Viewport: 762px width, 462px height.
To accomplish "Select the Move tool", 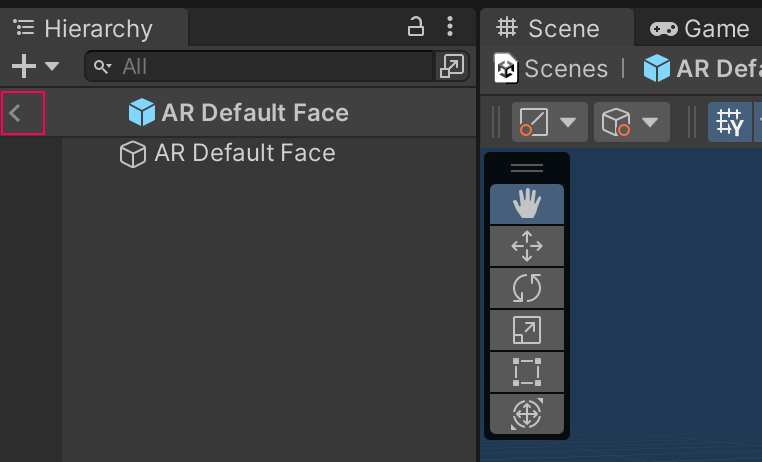I will point(527,246).
